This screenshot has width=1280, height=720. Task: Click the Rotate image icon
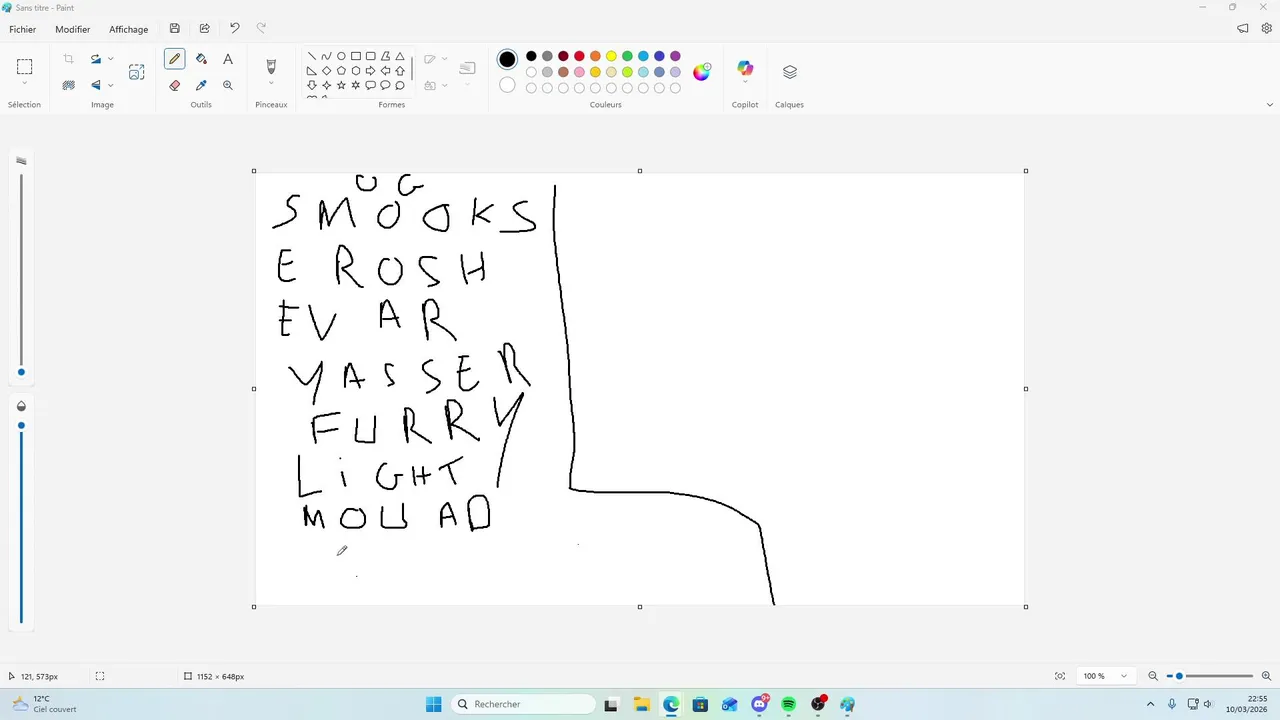[x=96, y=59]
